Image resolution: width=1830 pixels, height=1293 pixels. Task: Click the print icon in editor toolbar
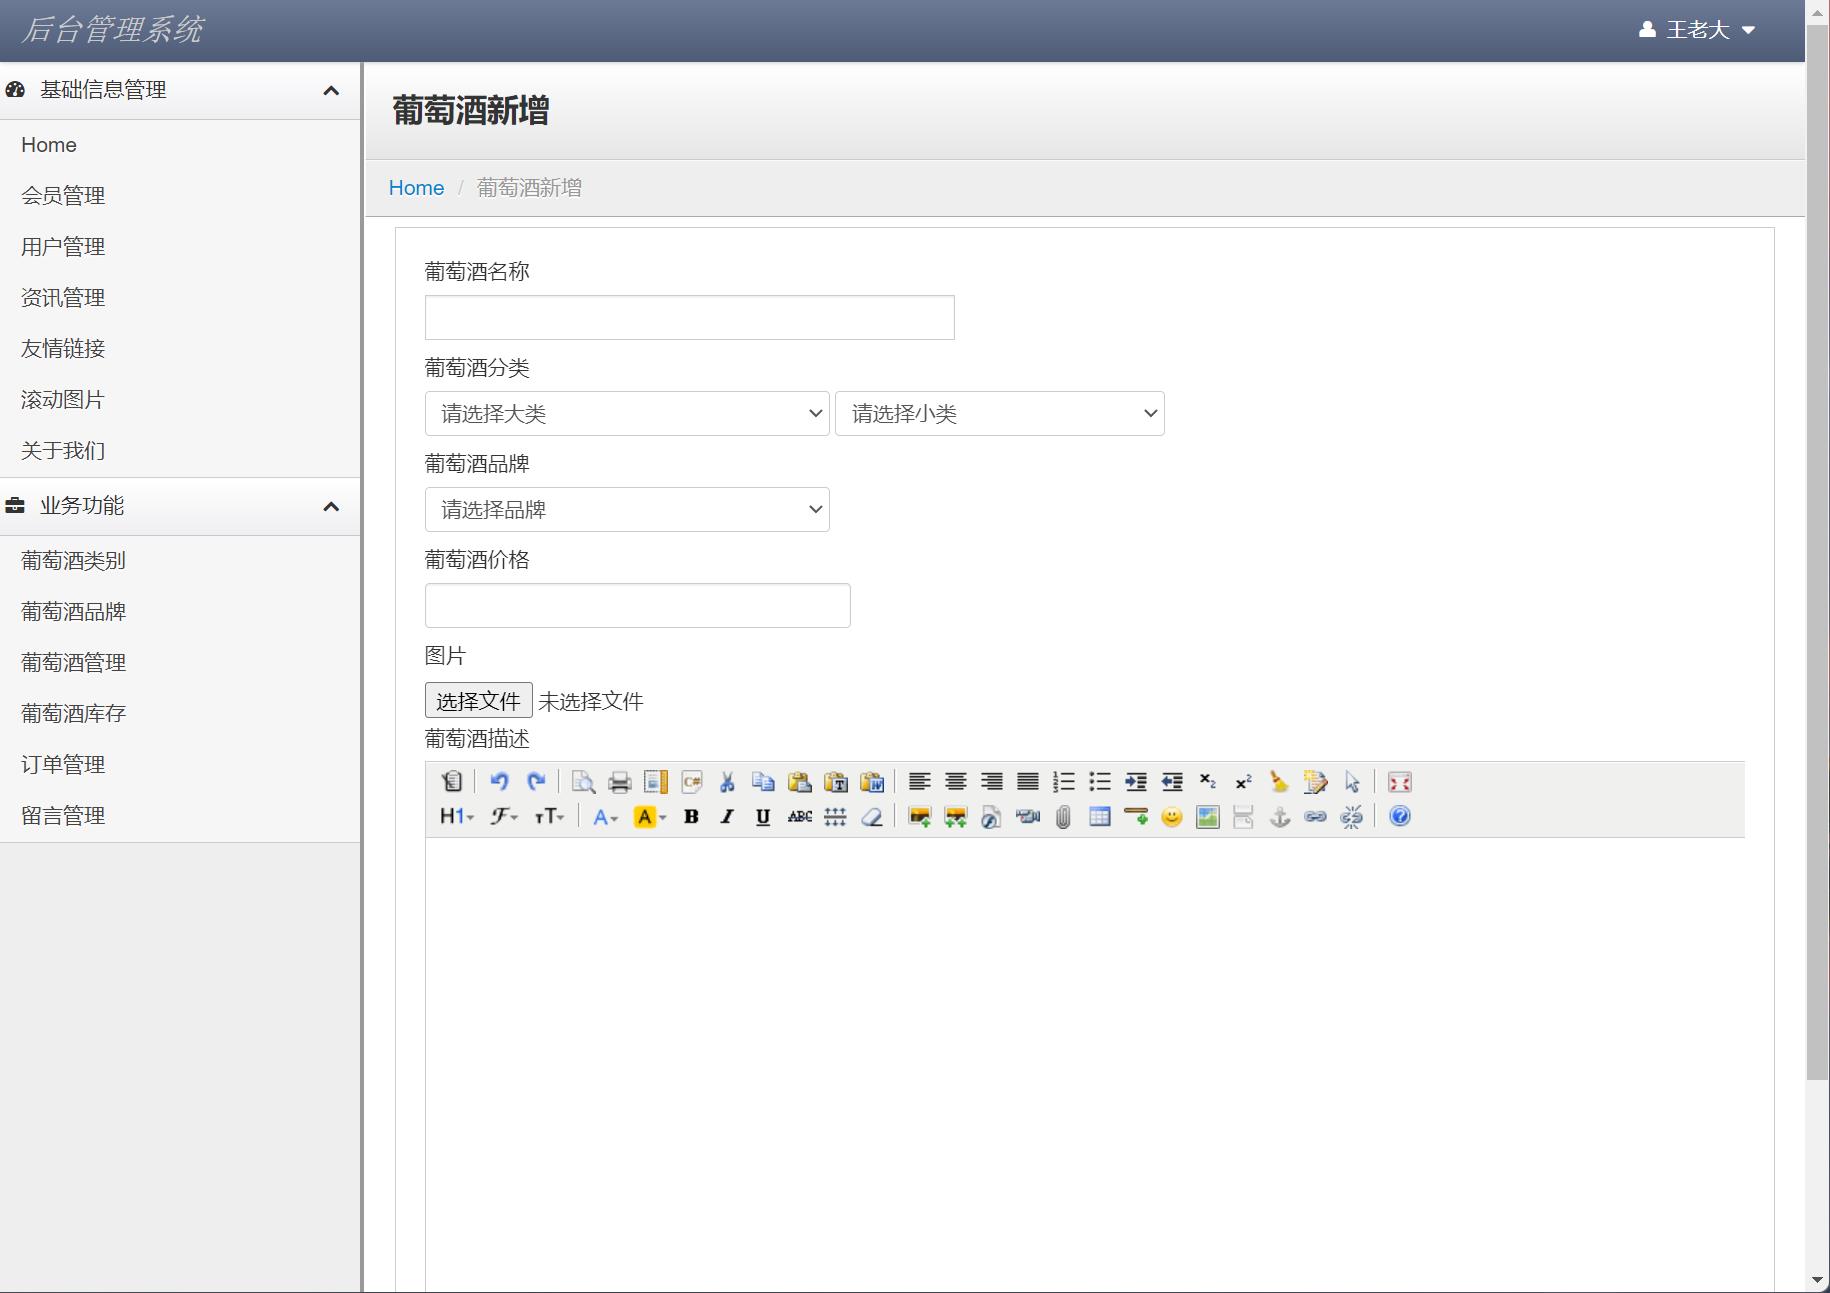click(x=619, y=782)
